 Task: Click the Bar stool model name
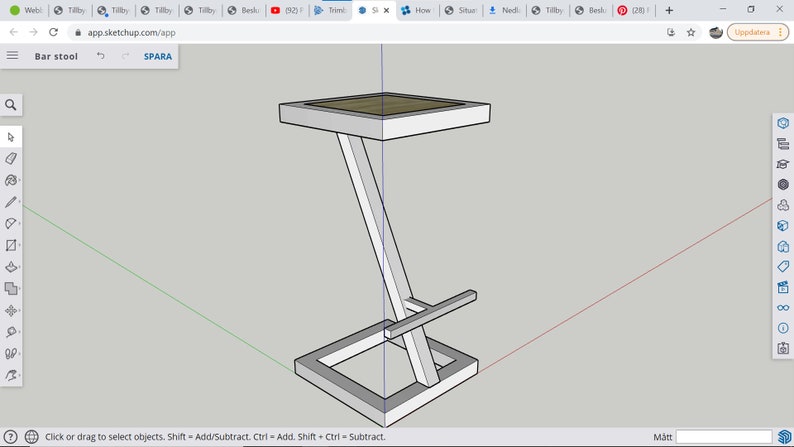(56, 56)
